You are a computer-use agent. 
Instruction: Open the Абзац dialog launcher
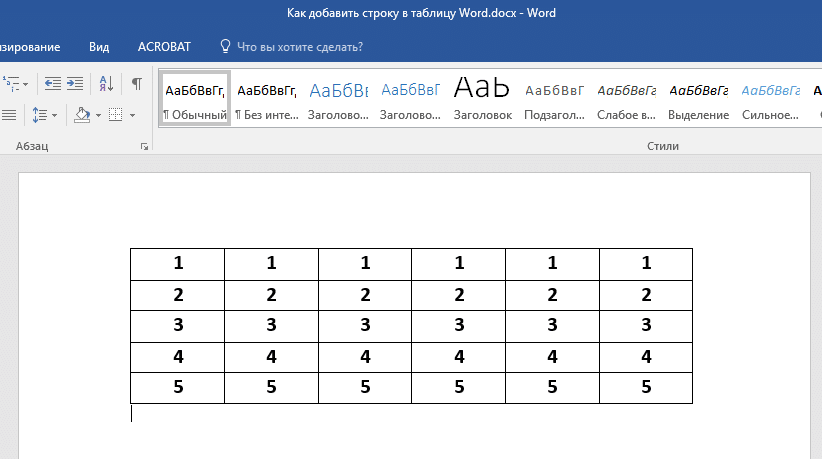point(145,147)
